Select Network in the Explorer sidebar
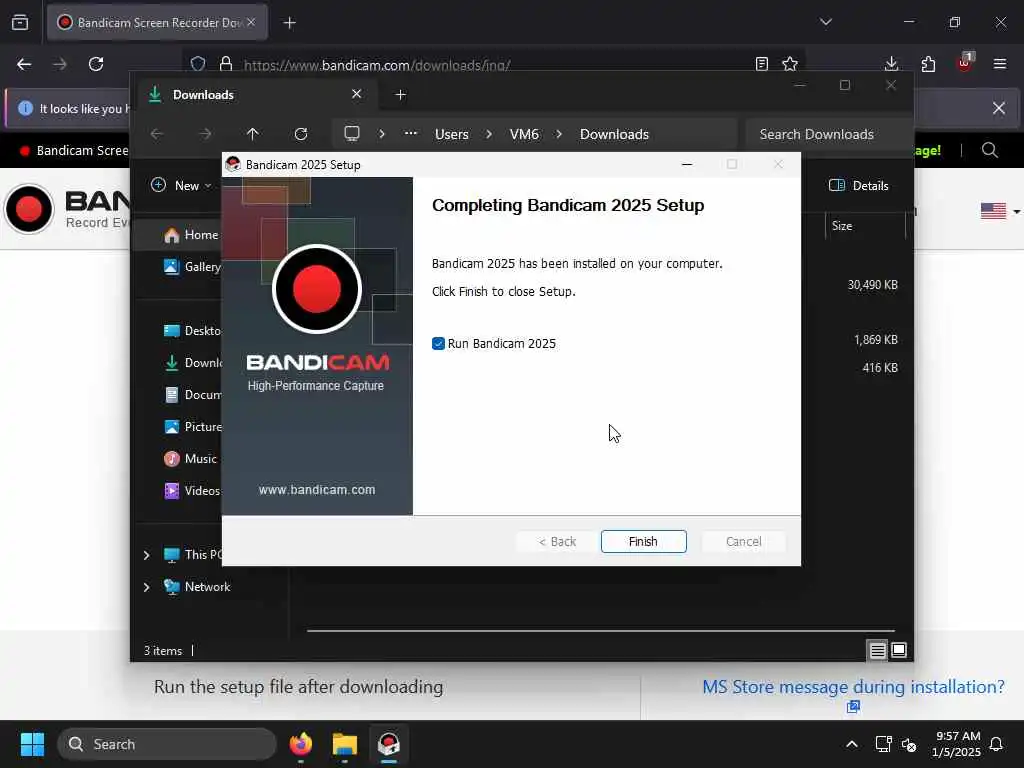Viewport: 1024px width, 768px height. tap(207, 586)
